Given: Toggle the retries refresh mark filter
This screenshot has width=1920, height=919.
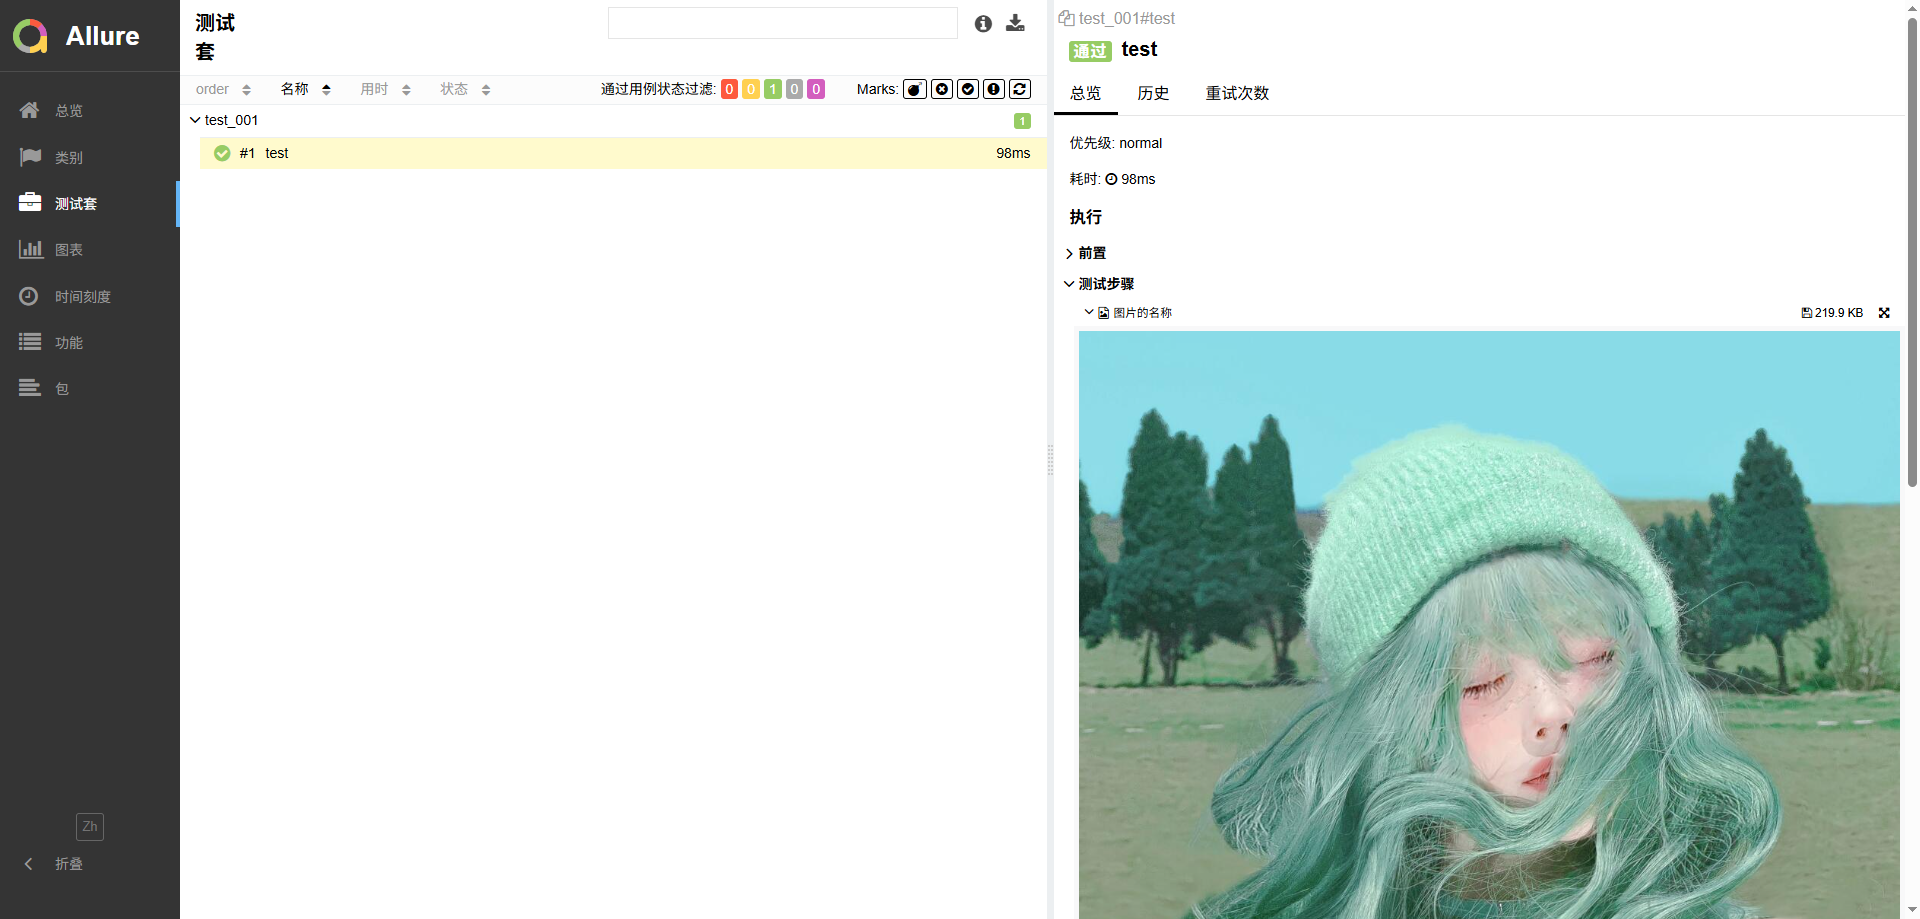Looking at the screenshot, I should click(x=1020, y=90).
